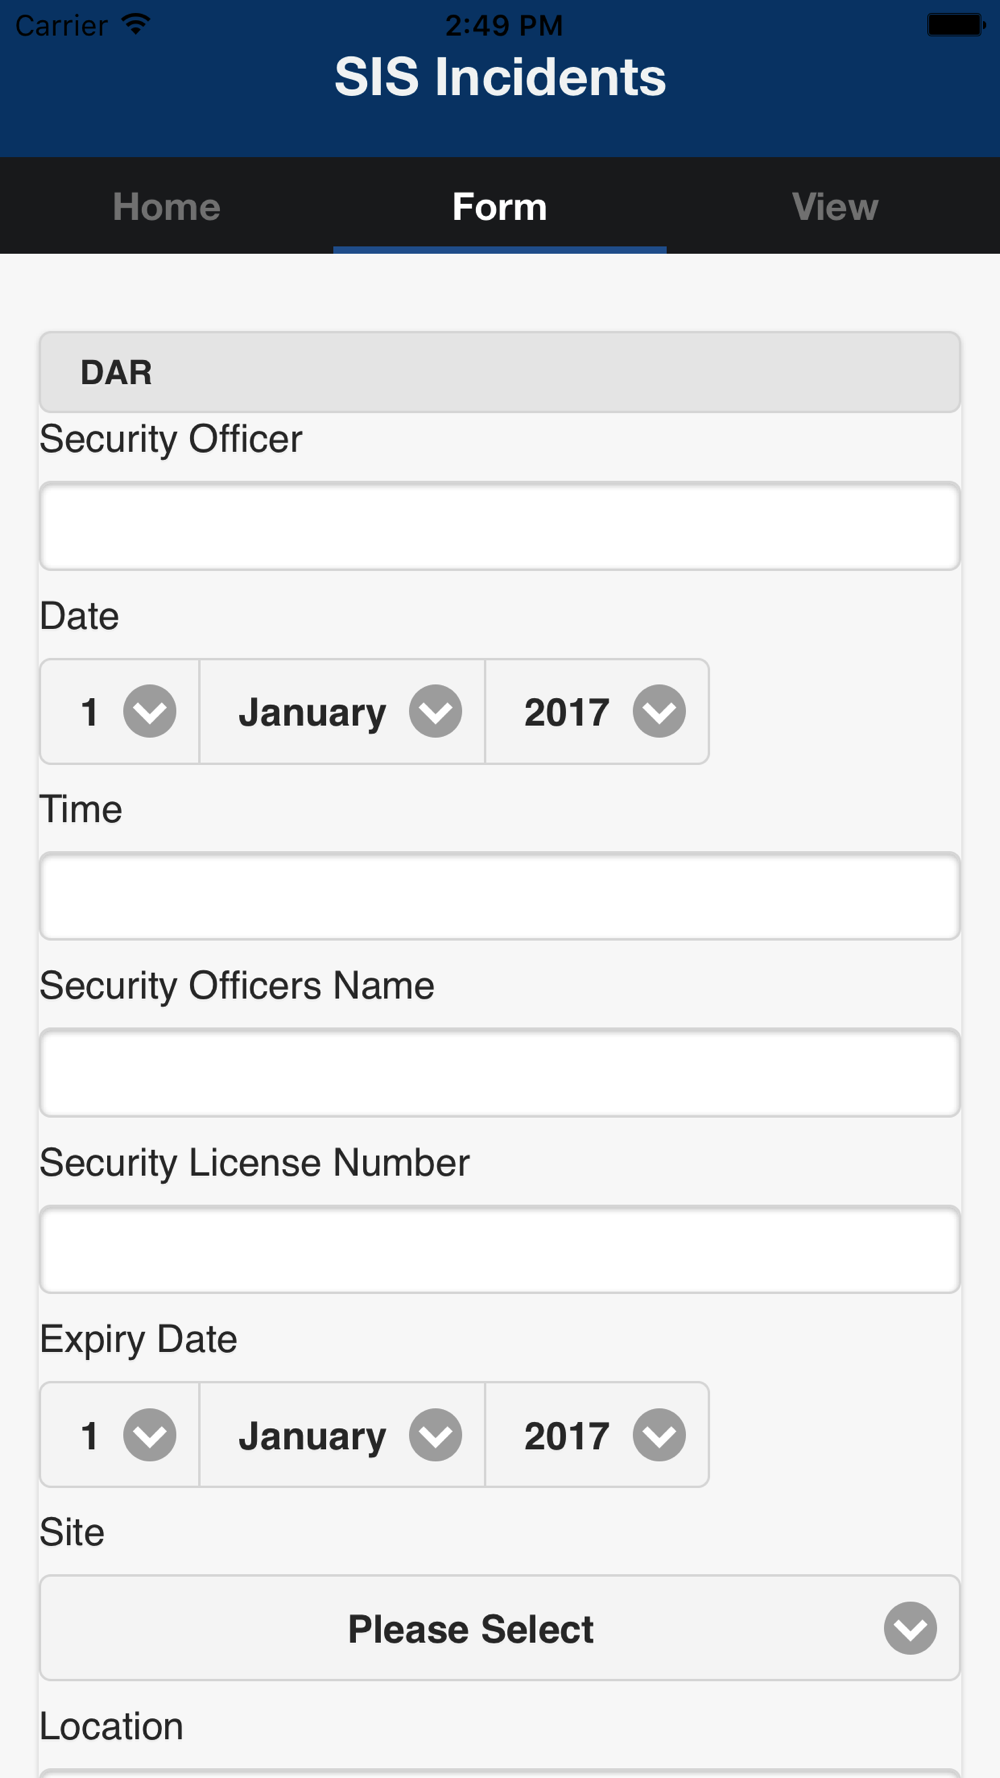Tap the DAR section header
This screenshot has height=1778, width=1000.
pyautogui.click(x=500, y=372)
